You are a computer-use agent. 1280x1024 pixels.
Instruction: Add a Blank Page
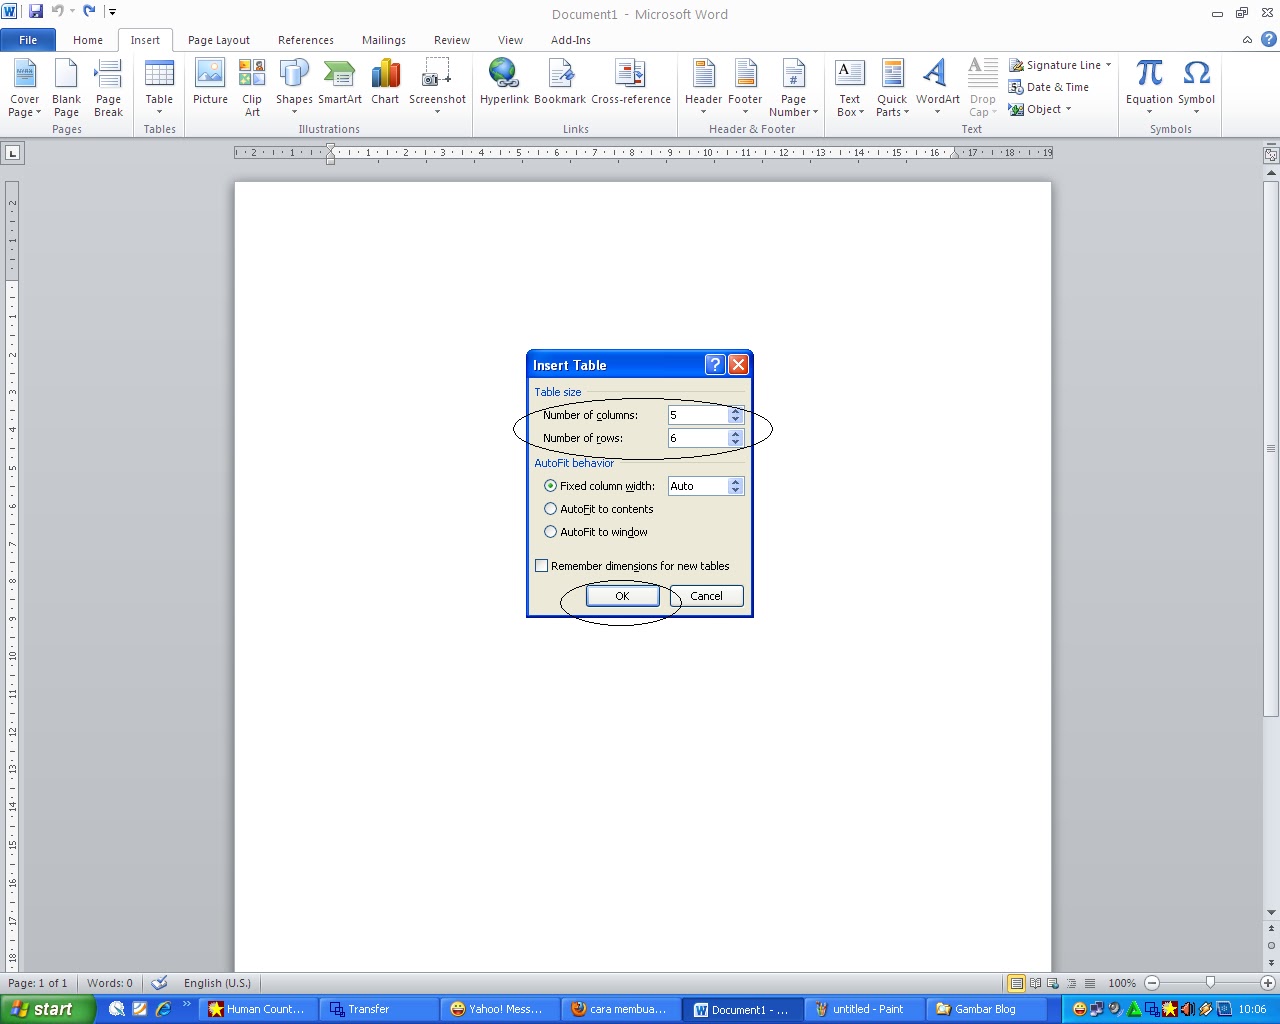[66, 88]
